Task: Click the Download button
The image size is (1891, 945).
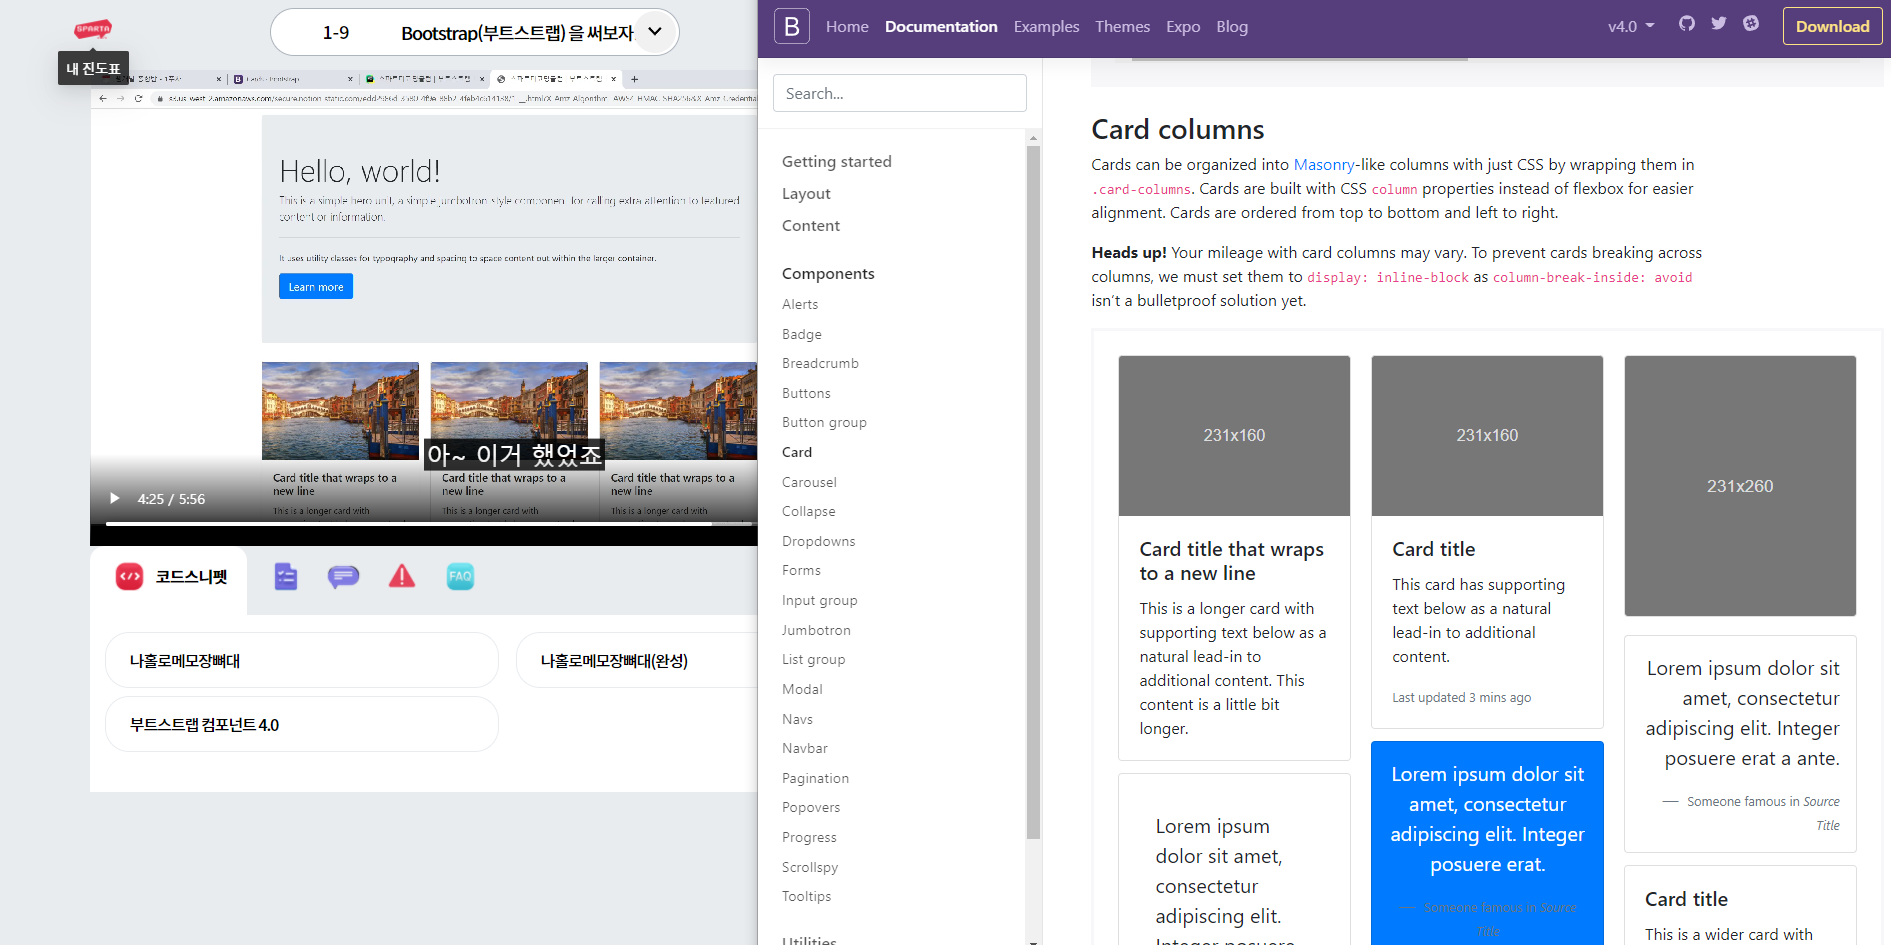Action: [x=1832, y=27]
